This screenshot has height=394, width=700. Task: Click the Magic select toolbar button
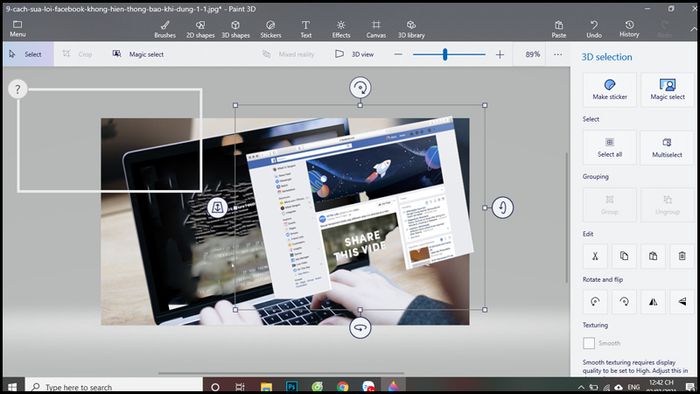pyautogui.click(x=138, y=54)
